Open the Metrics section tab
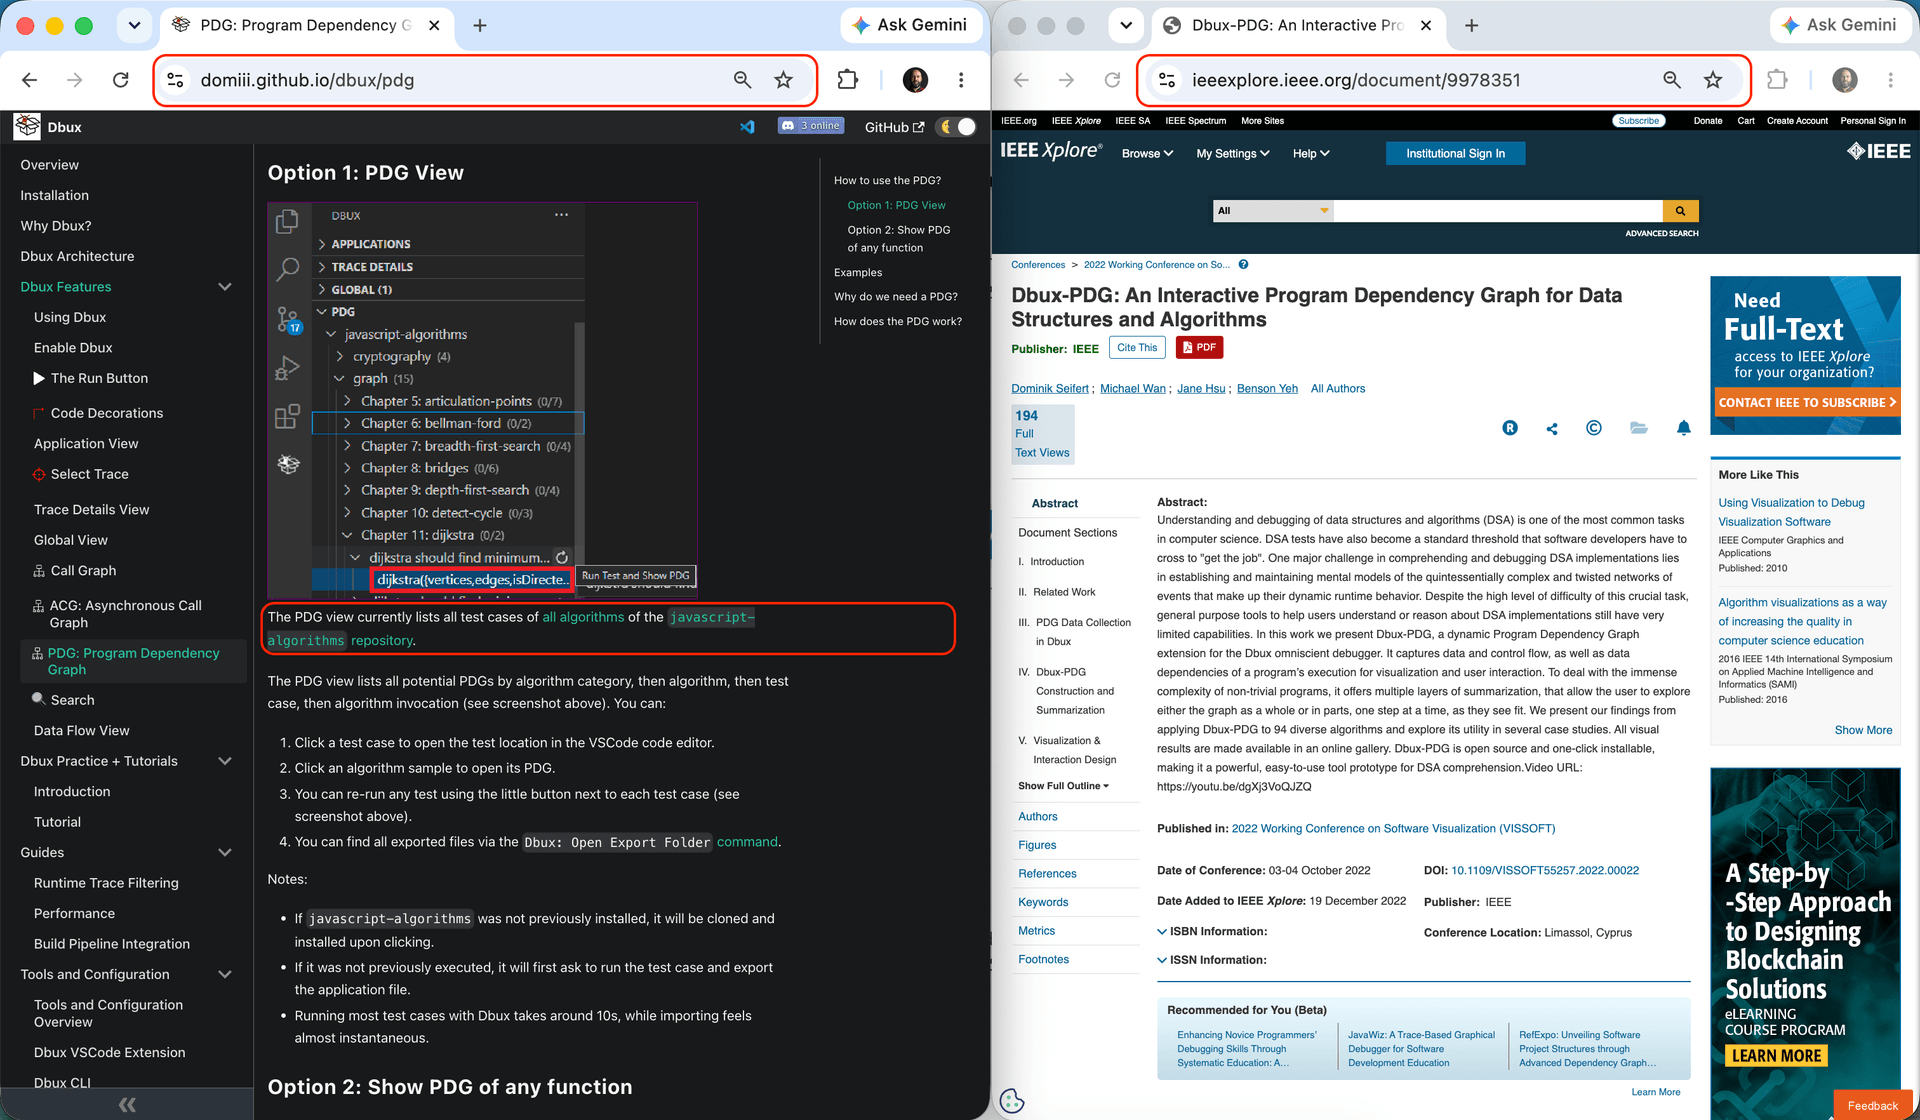Screen dimensions: 1920x1120 [x=1036, y=931]
